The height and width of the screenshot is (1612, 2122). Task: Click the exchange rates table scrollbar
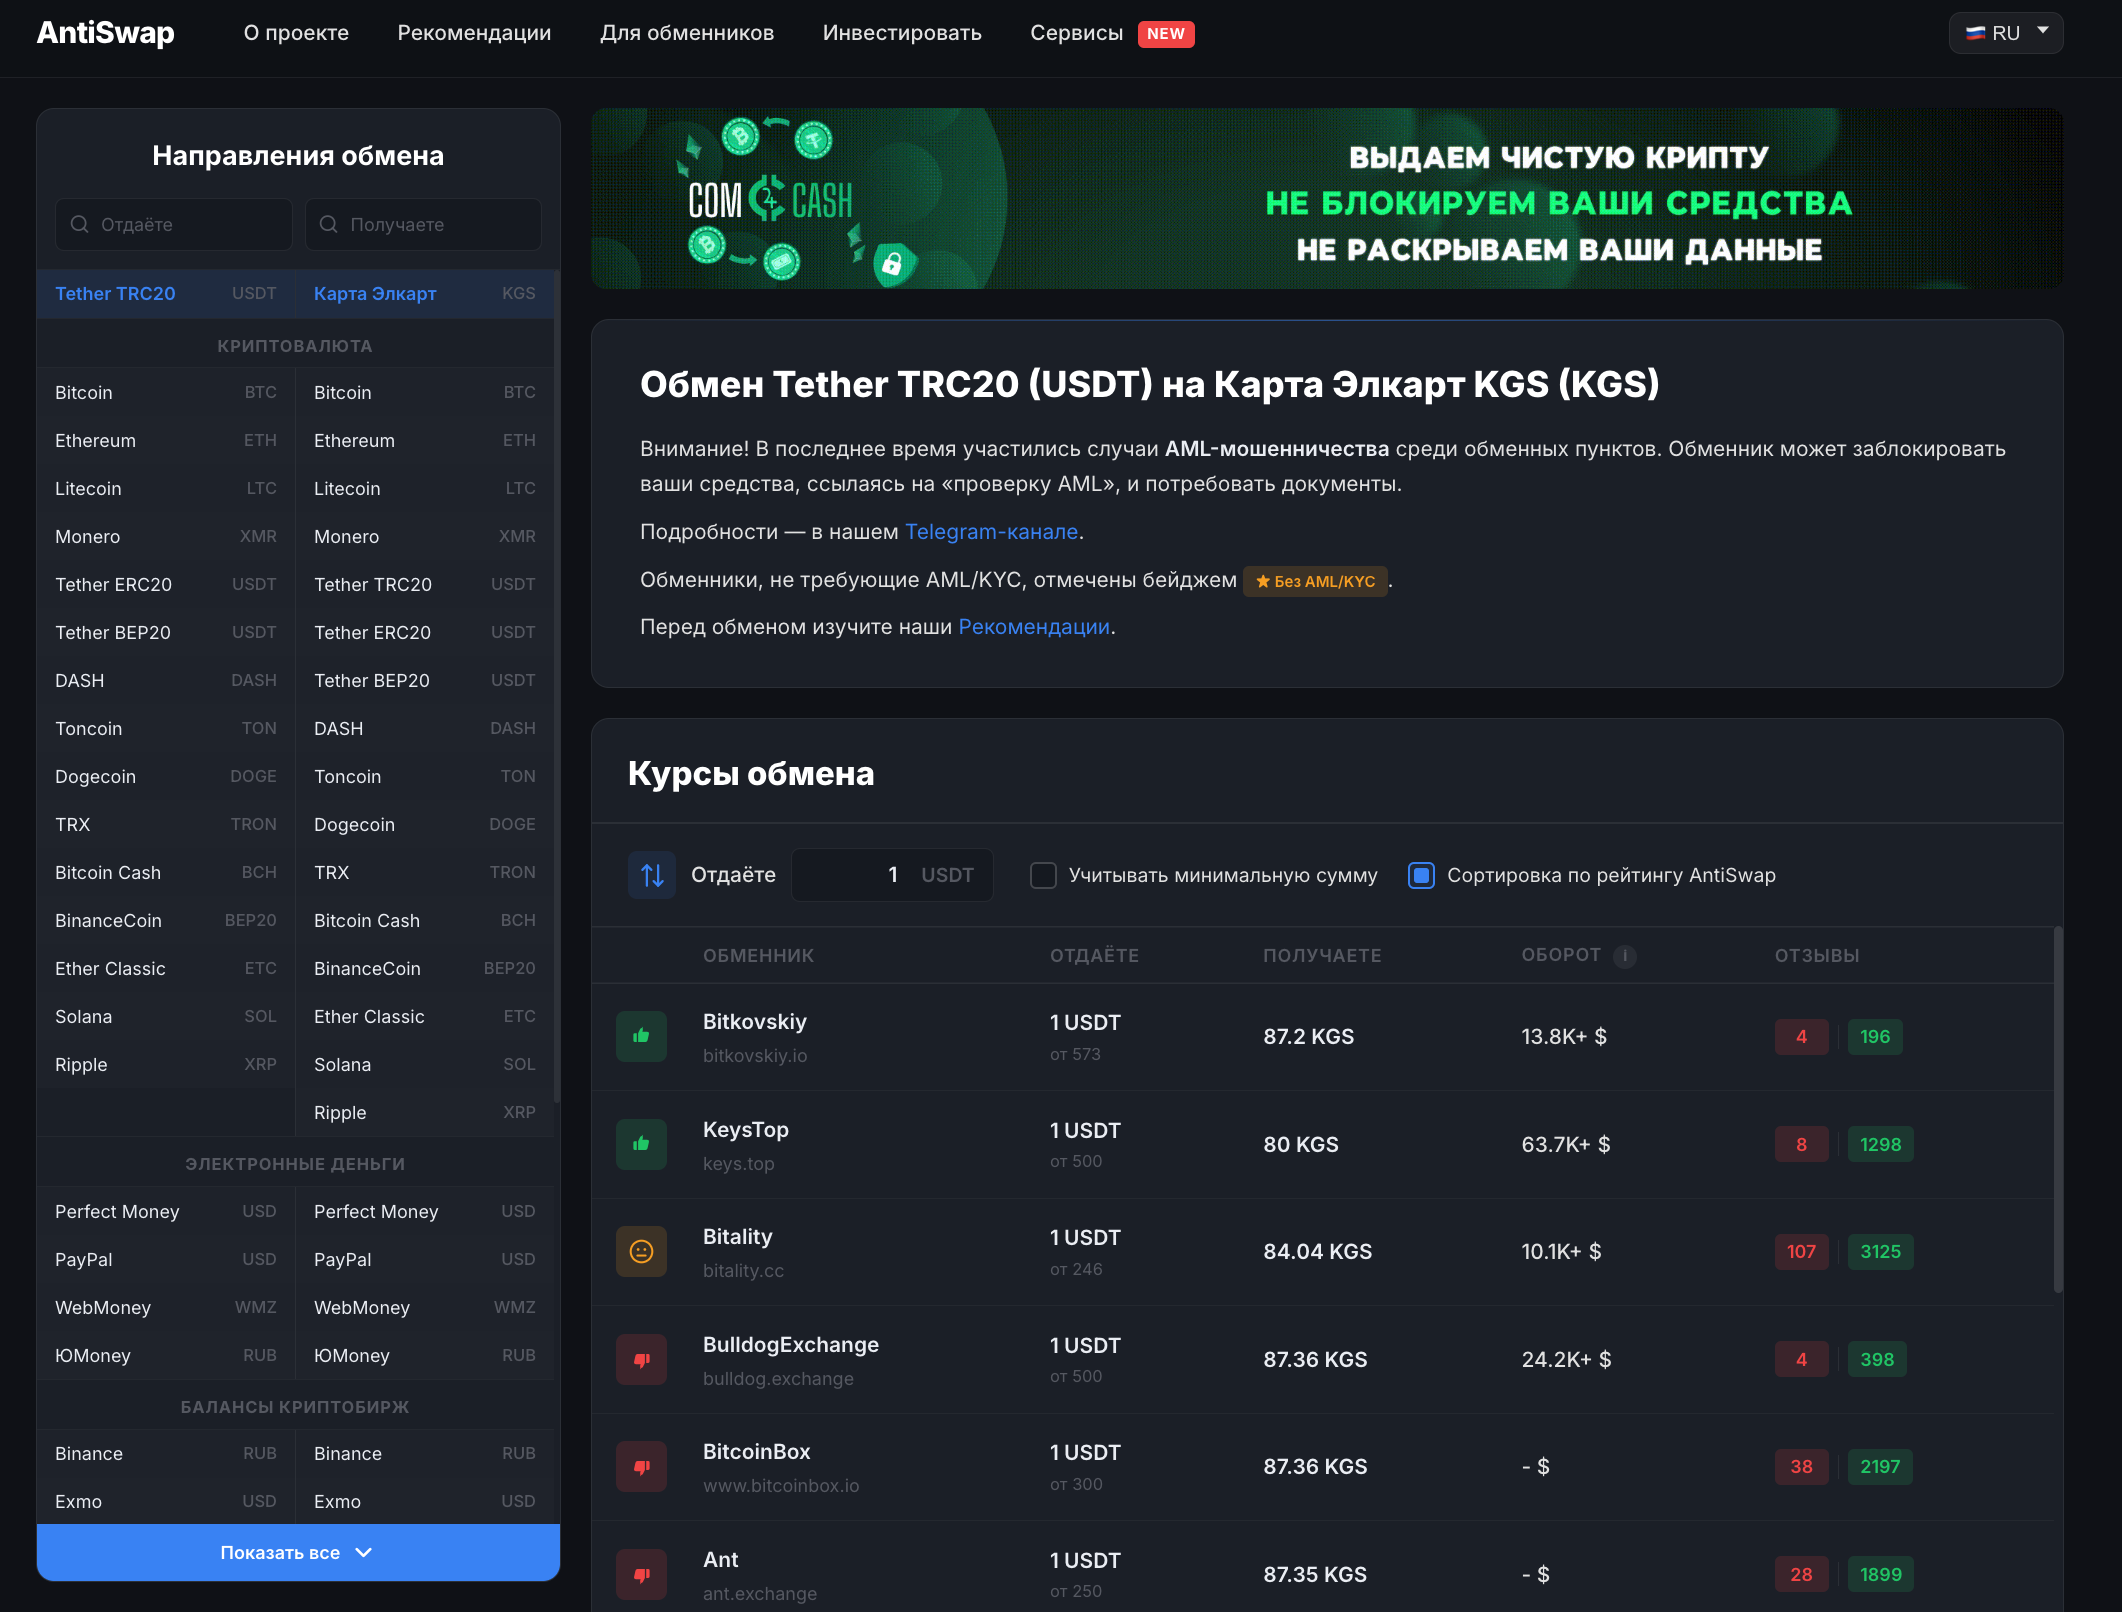click(x=2057, y=1110)
